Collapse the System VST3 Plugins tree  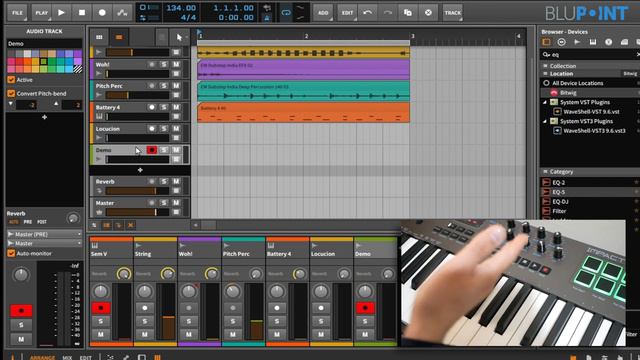pos(544,121)
